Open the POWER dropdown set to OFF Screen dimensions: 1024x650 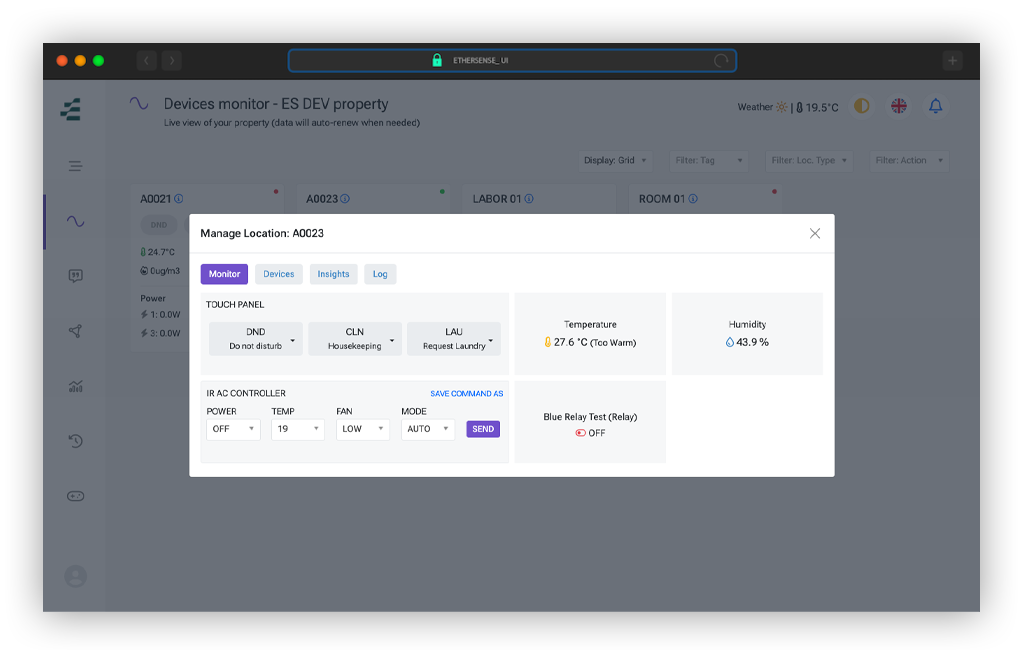pyautogui.click(x=233, y=429)
